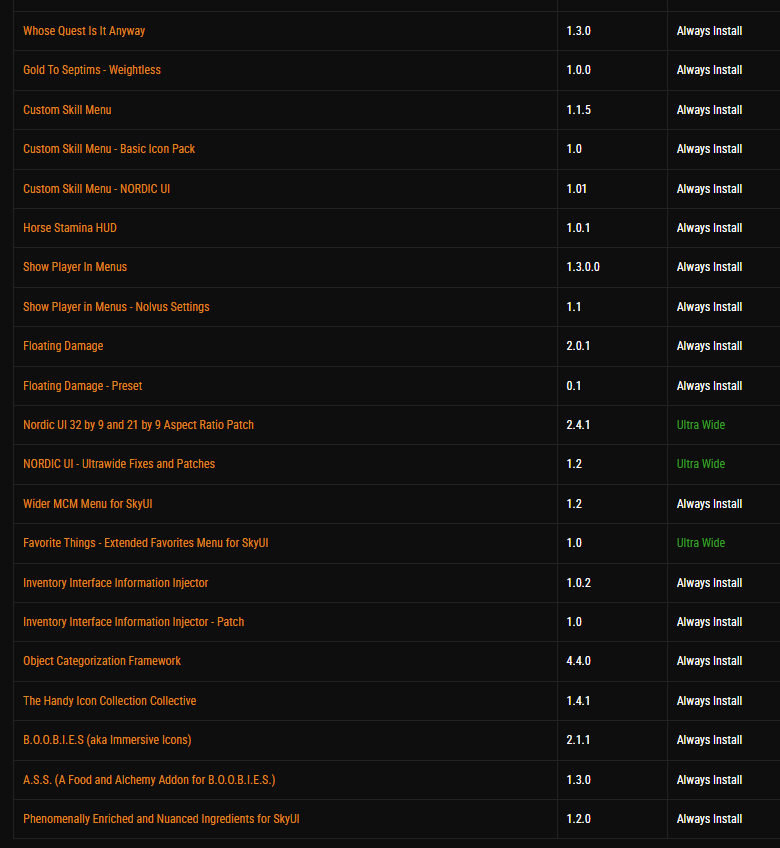Select Always Install in Wider MCM Menu row
The height and width of the screenshot is (848, 780).
pyautogui.click(x=709, y=504)
